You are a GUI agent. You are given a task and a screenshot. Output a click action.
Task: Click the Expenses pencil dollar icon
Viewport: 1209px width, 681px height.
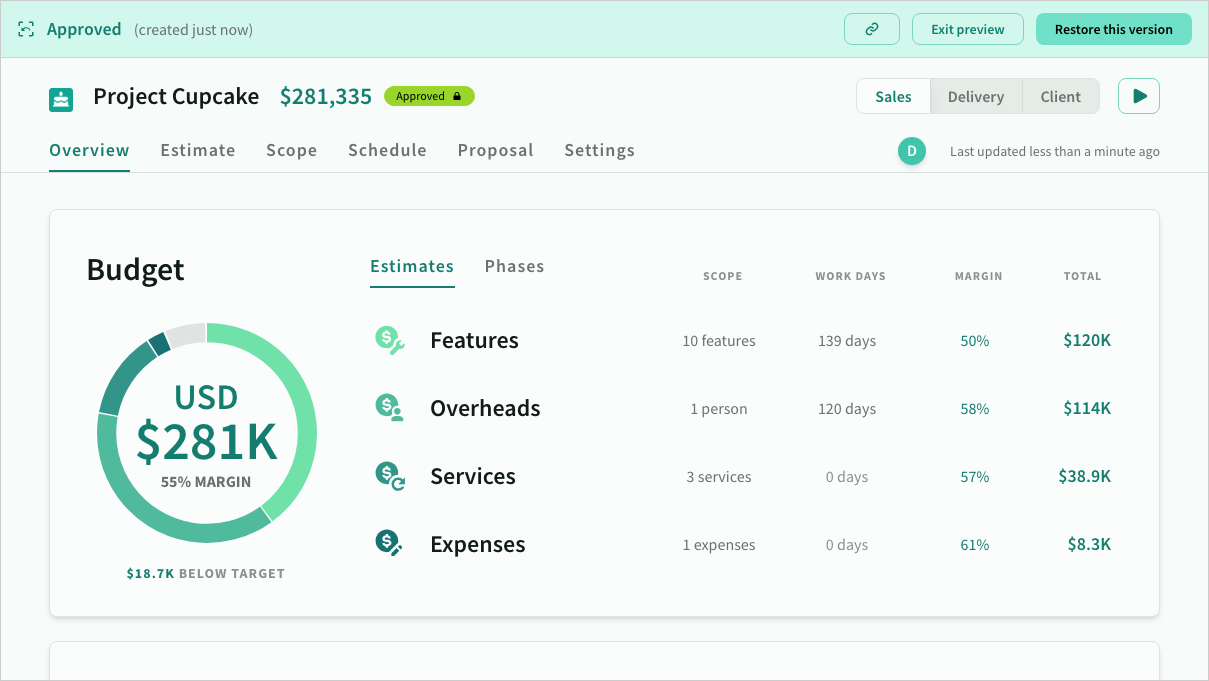[x=389, y=544]
